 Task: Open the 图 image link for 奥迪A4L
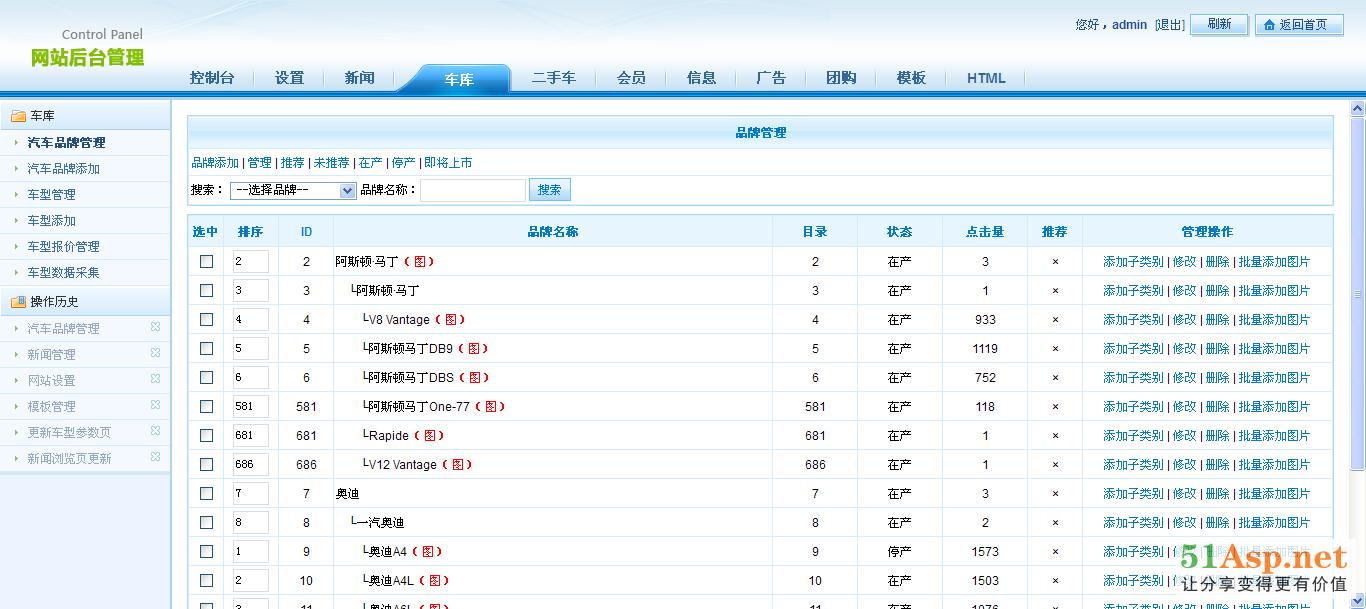pyautogui.click(x=434, y=581)
